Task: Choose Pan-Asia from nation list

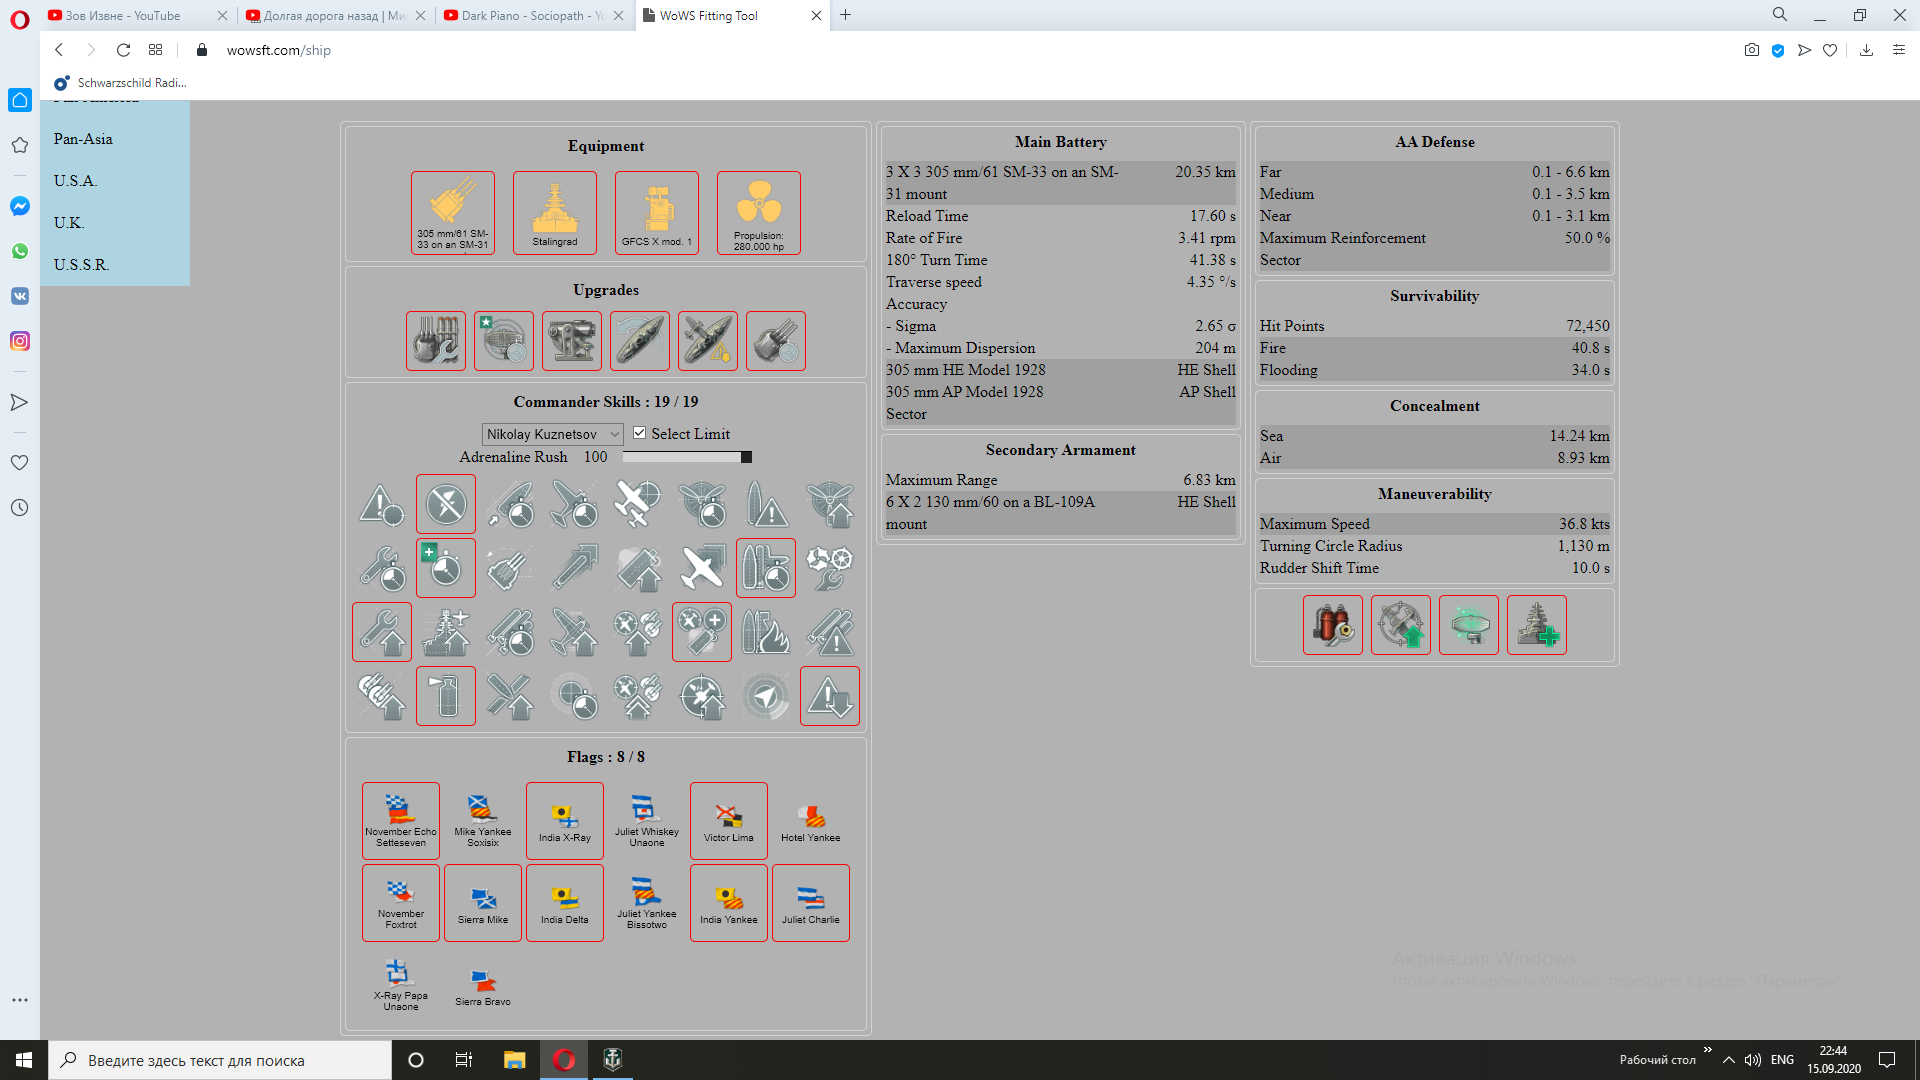Action: [x=83, y=139]
